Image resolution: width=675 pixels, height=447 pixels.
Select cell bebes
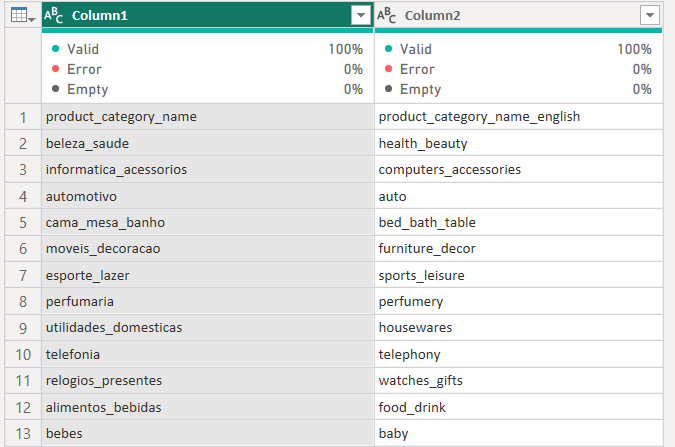pos(207,433)
